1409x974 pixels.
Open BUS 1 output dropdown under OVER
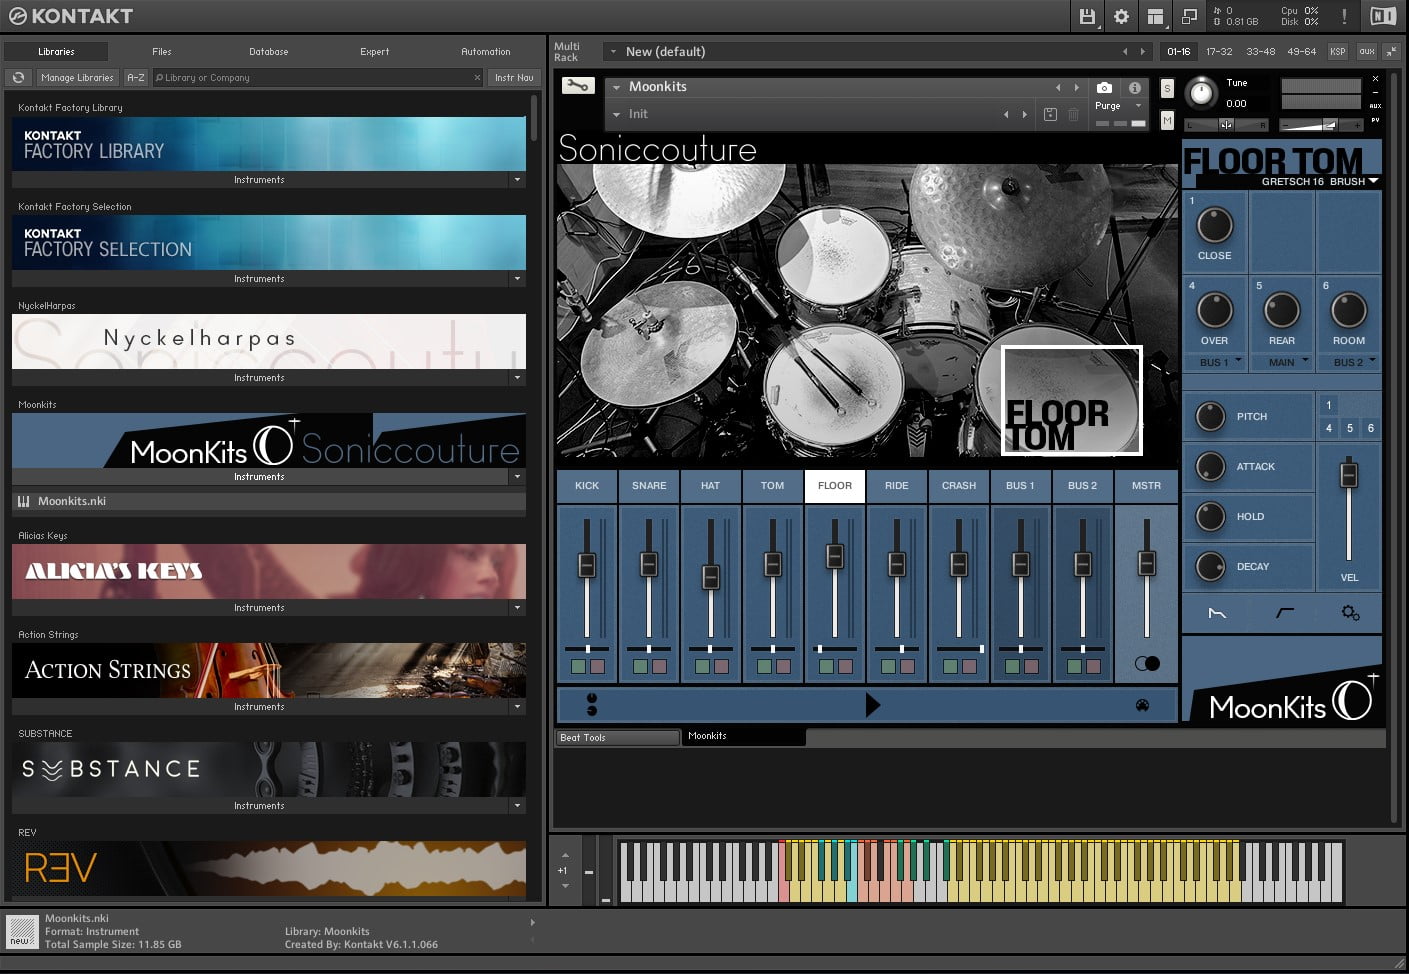coord(1214,362)
